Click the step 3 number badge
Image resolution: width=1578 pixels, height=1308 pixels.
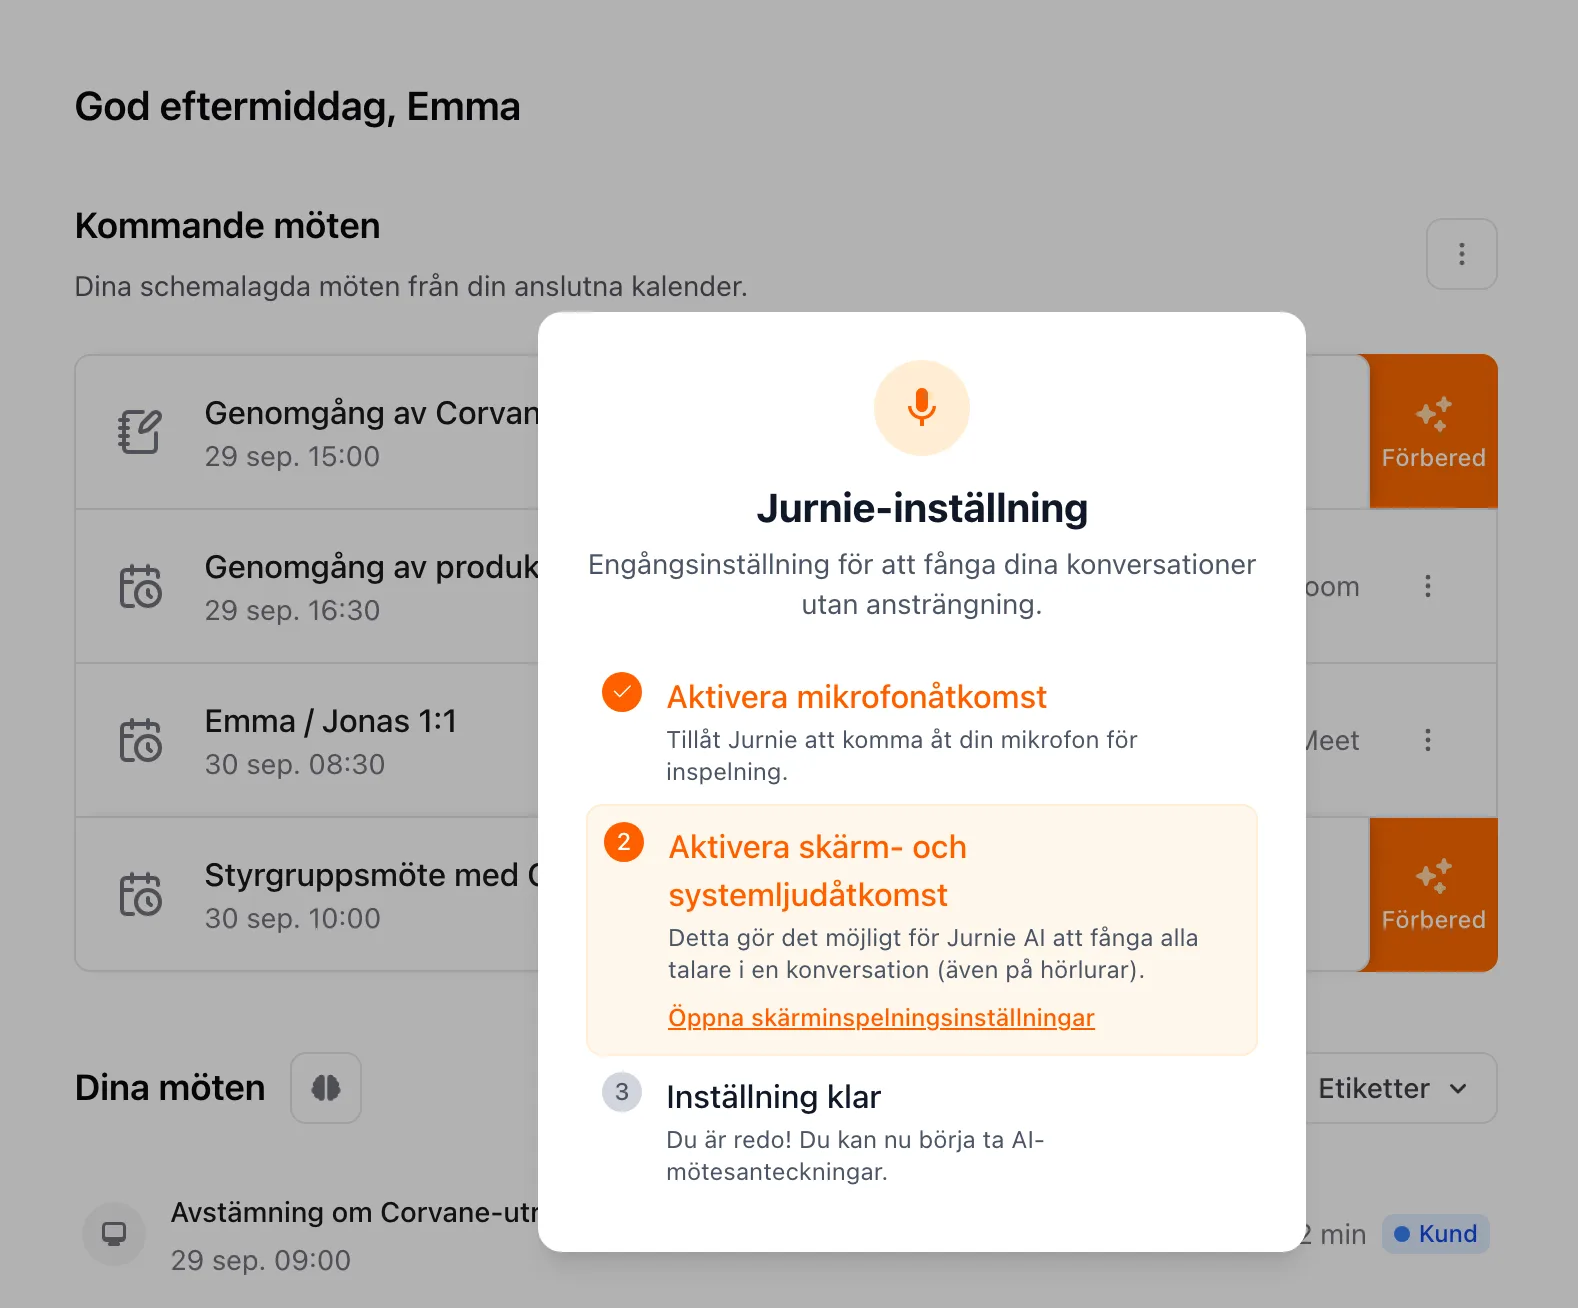tap(622, 1092)
